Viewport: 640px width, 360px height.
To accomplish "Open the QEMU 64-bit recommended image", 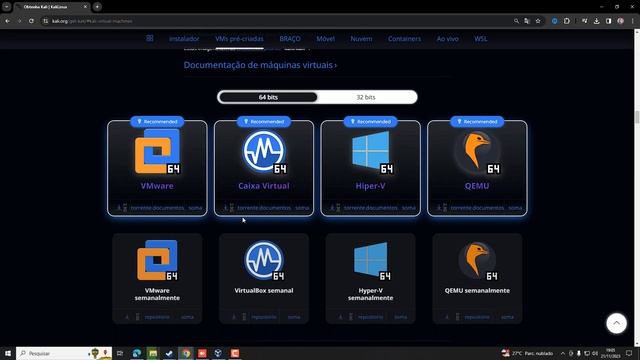I will point(477,168).
